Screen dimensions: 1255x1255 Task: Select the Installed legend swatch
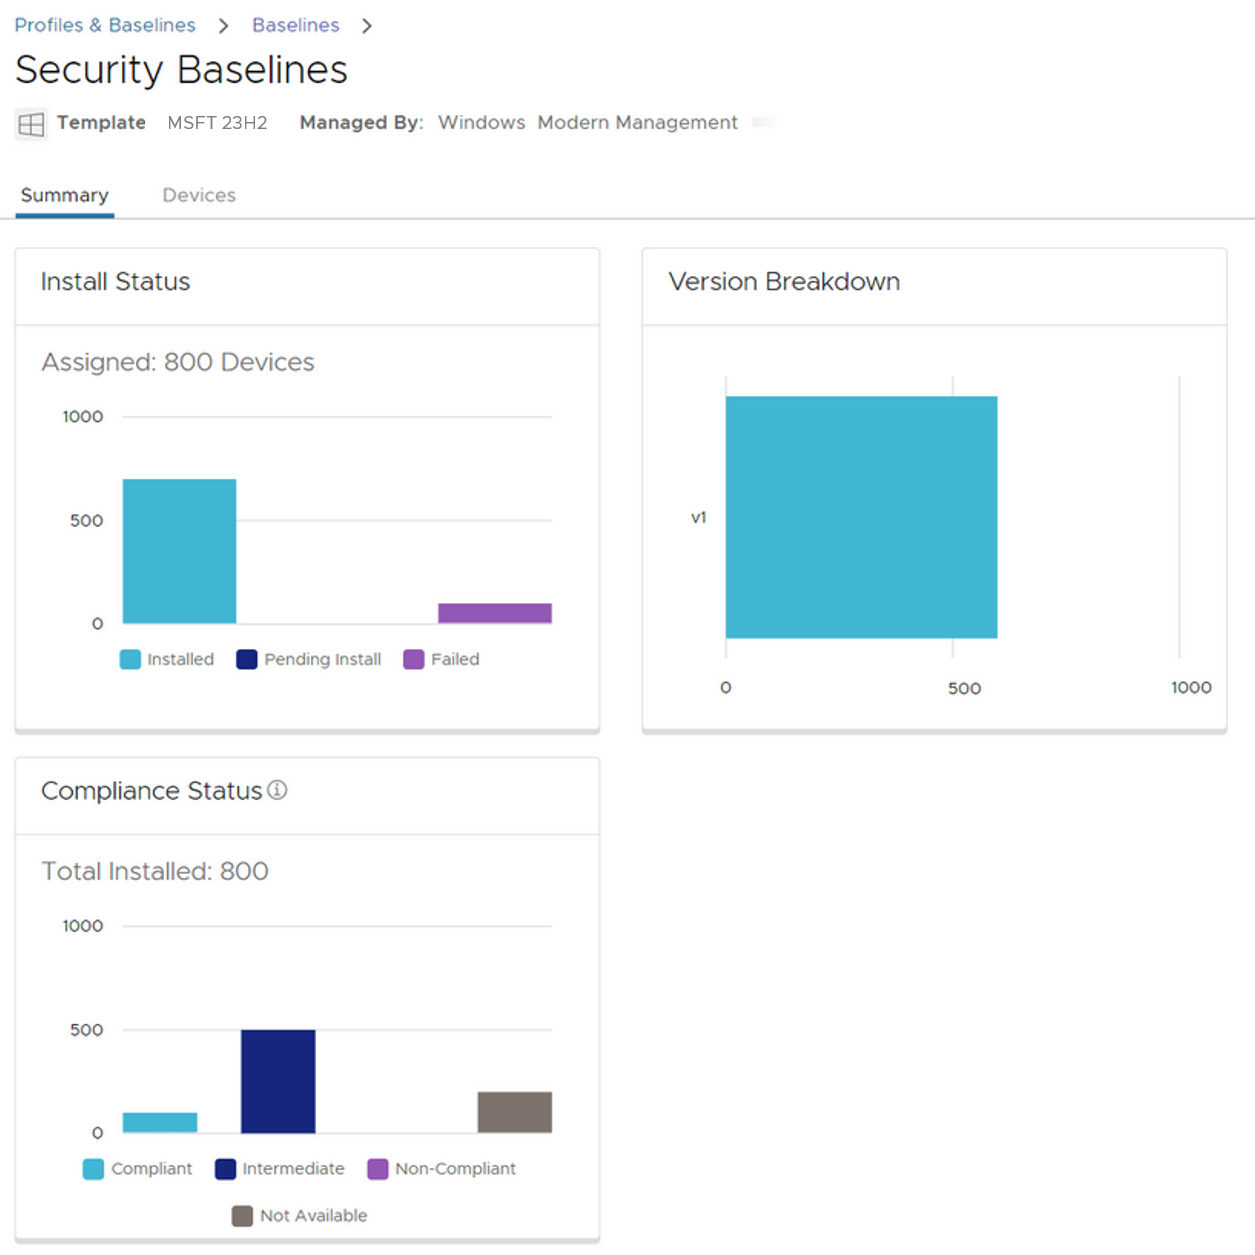click(x=129, y=659)
